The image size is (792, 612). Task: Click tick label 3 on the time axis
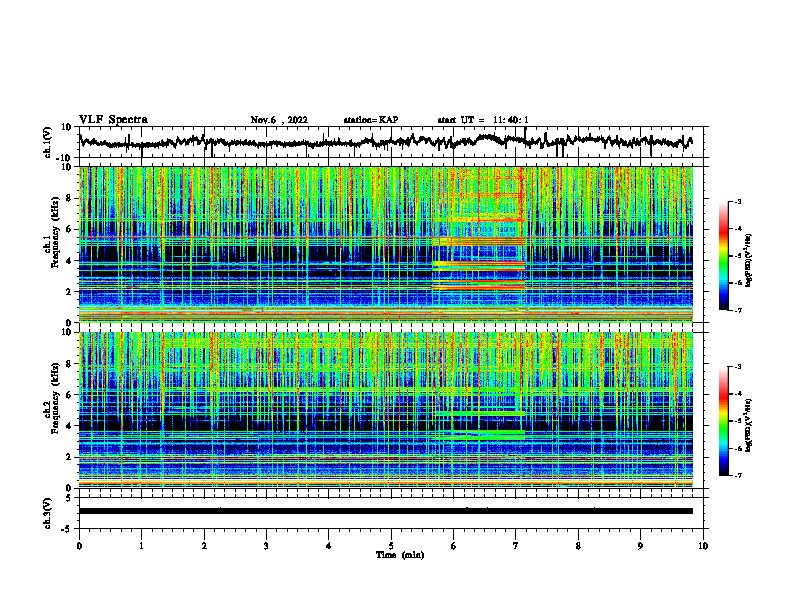tap(266, 546)
